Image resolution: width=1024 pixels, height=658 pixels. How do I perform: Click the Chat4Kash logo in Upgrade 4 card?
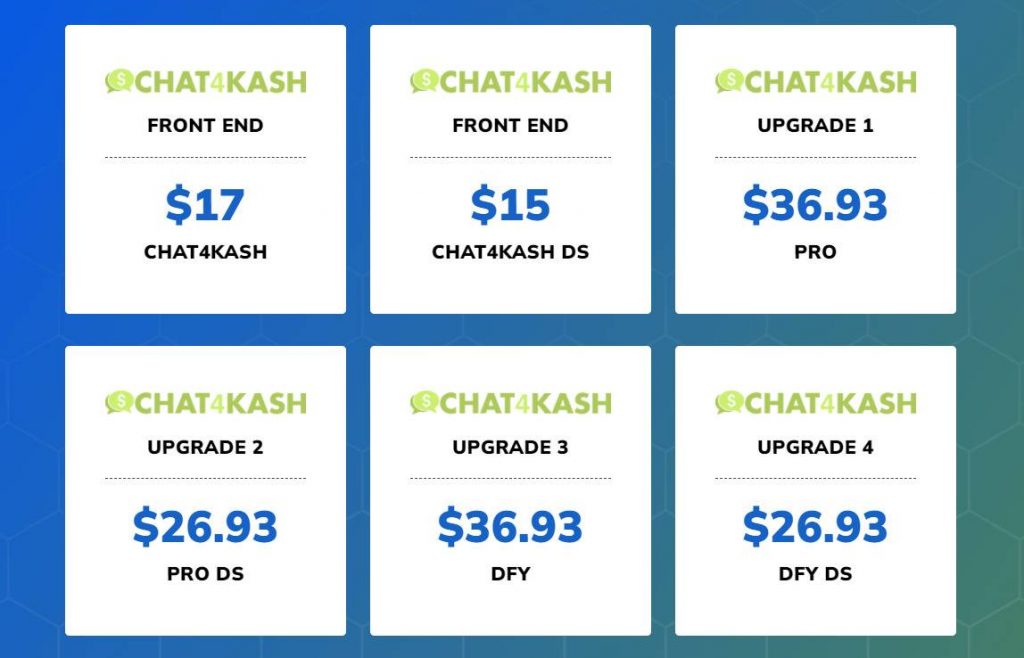pyautogui.click(x=816, y=403)
